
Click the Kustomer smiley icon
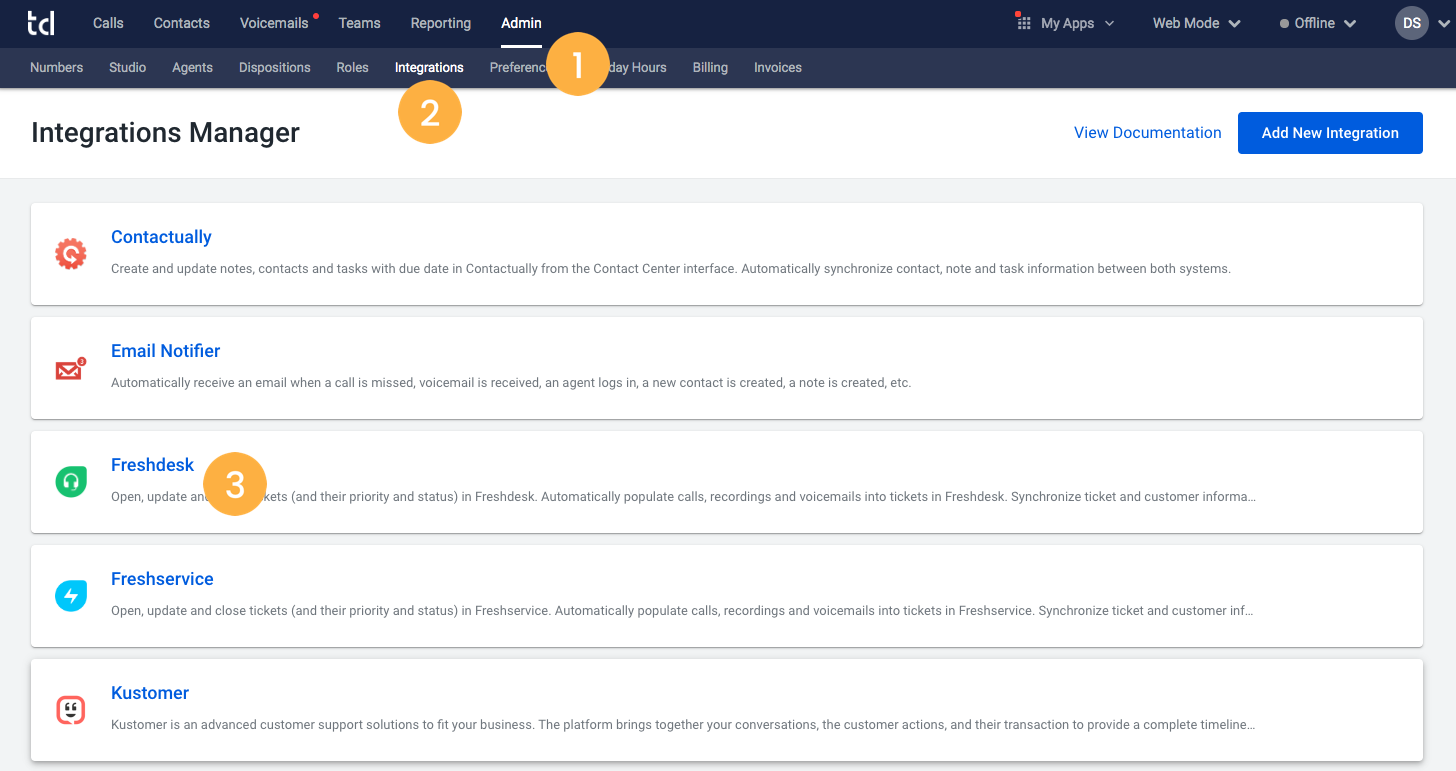(x=70, y=711)
